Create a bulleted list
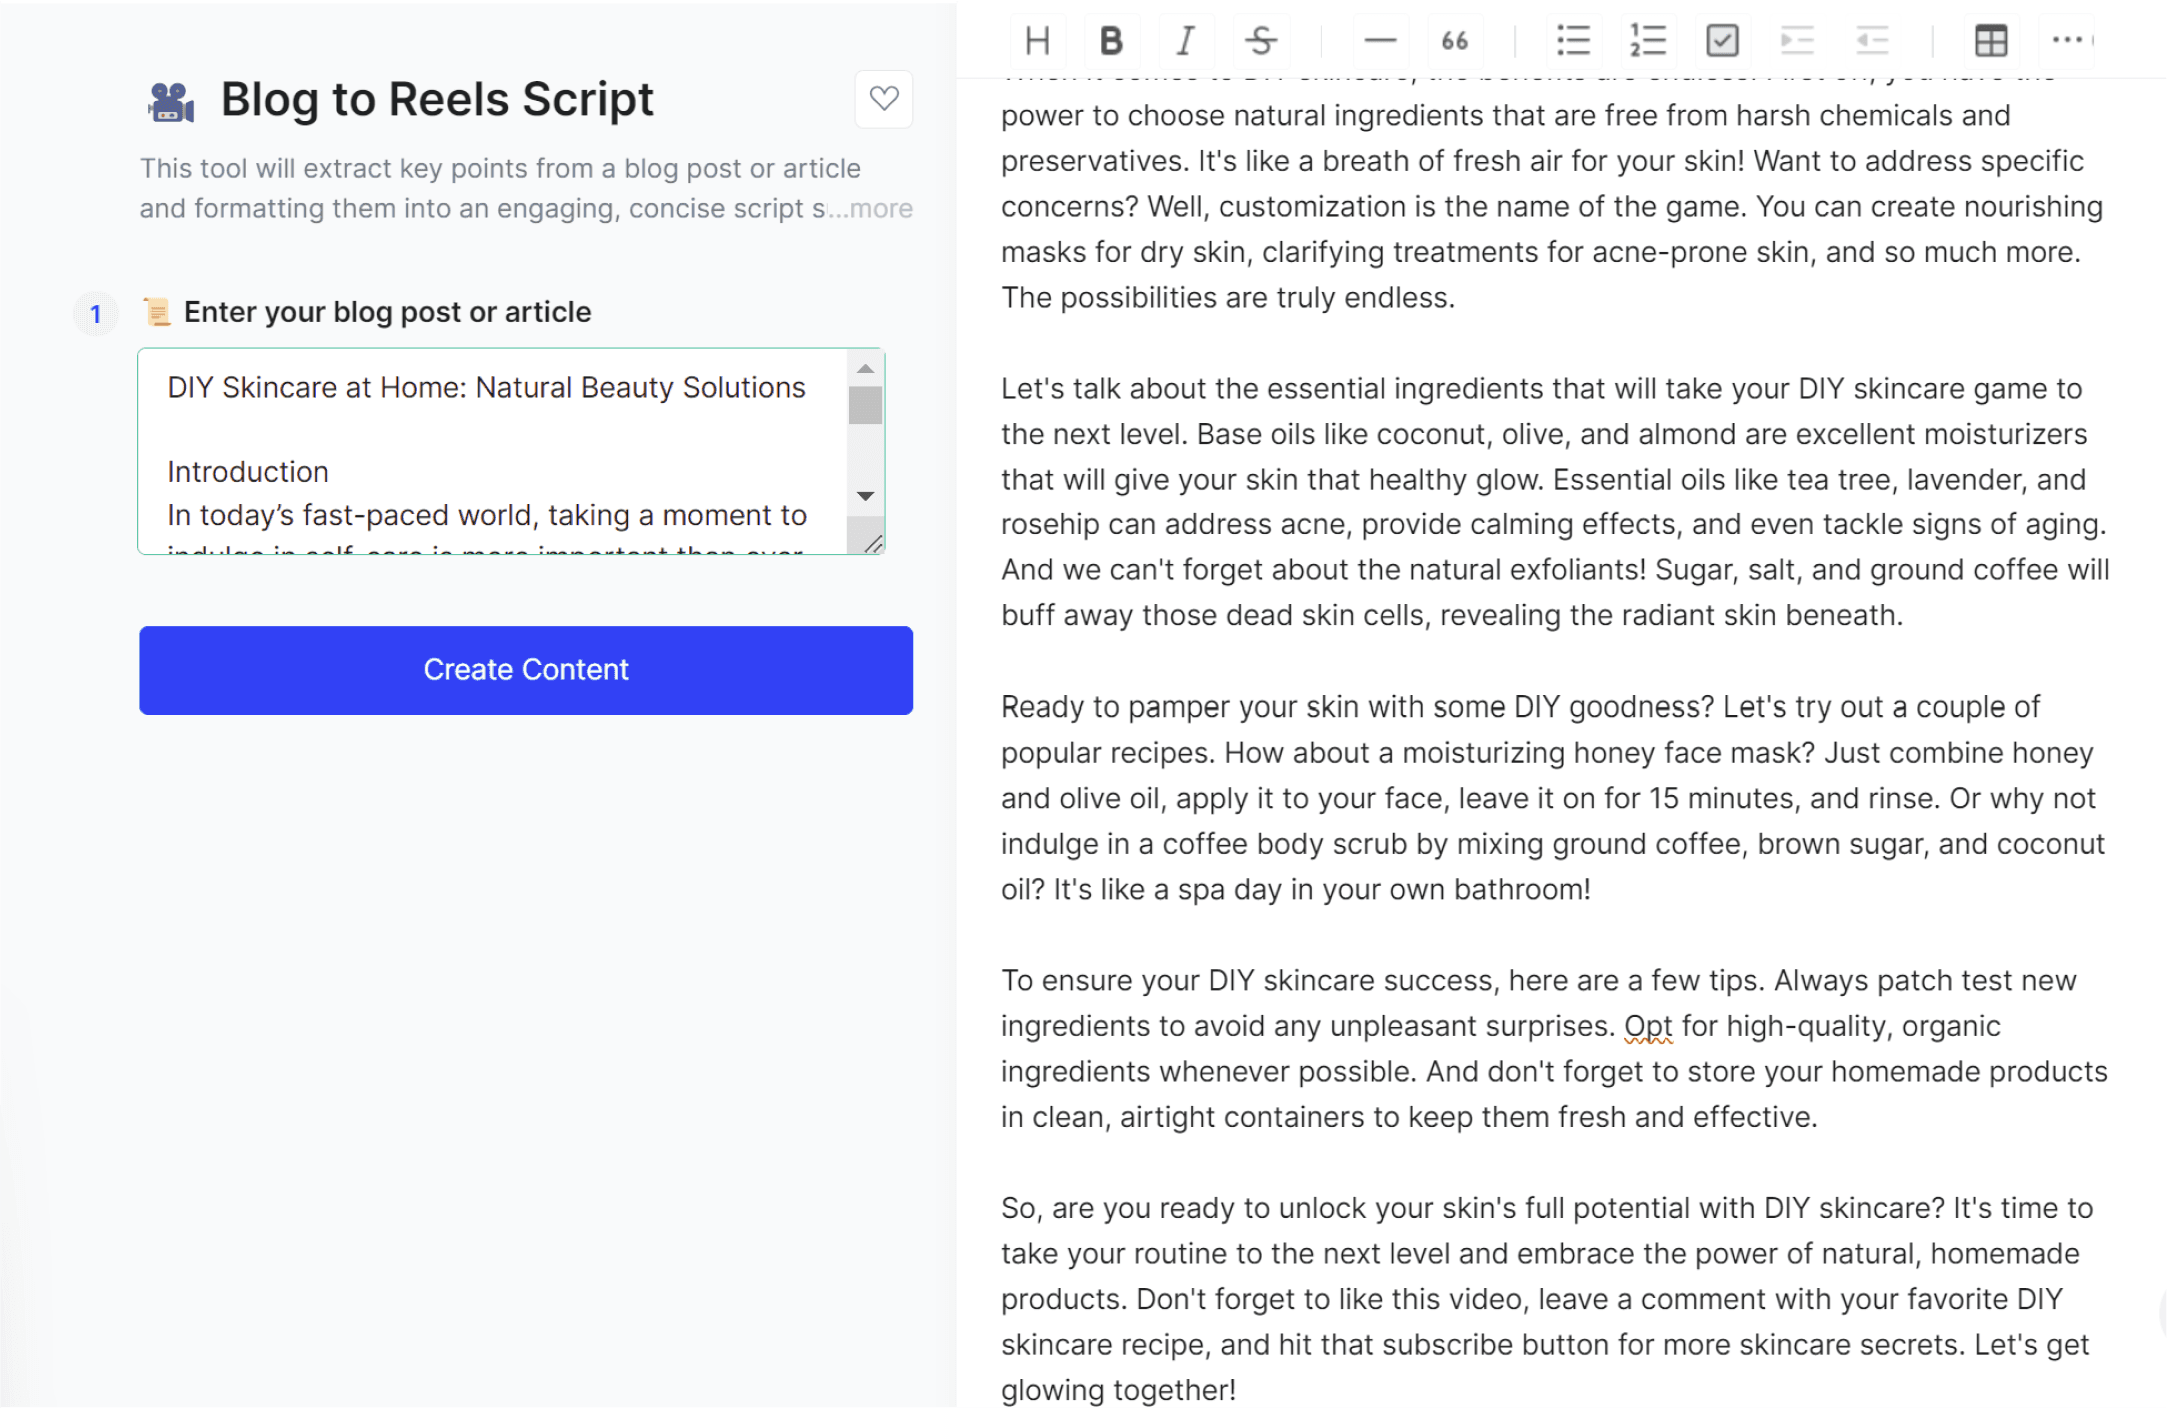This screenshot has width=2167, height=1409. tap(1573, 41)
